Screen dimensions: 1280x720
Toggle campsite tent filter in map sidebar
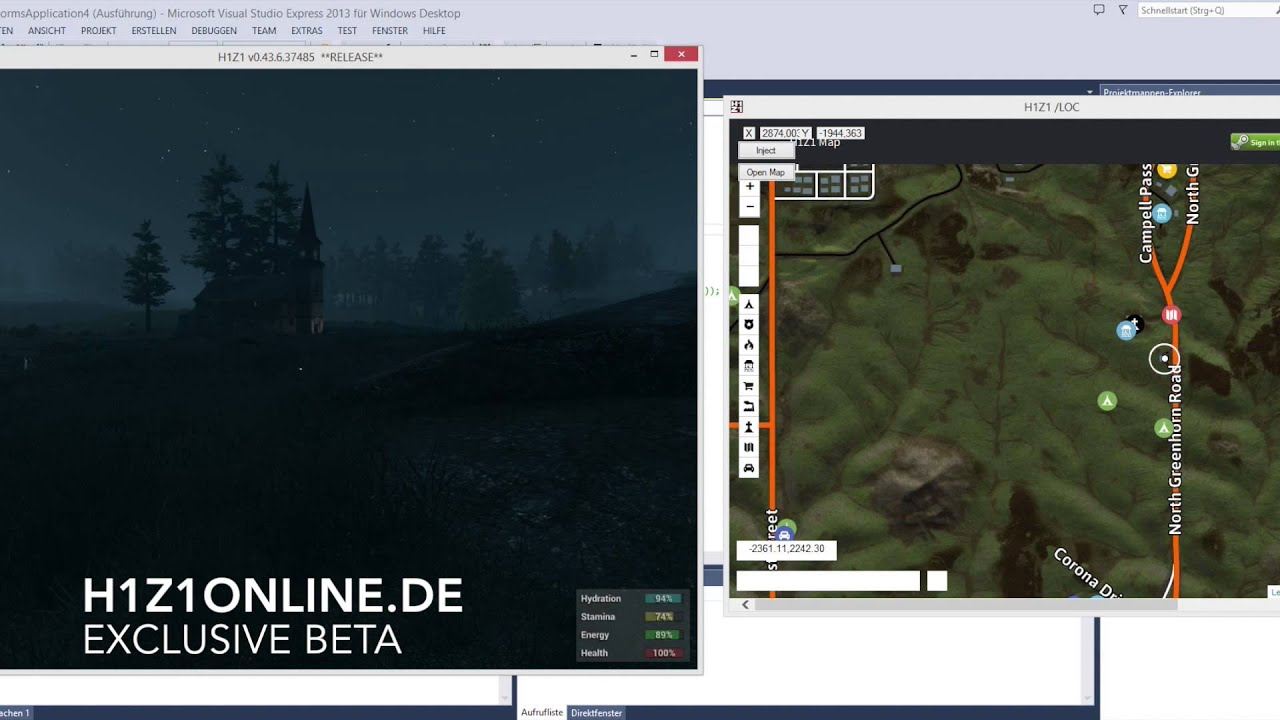pos(749,304)
